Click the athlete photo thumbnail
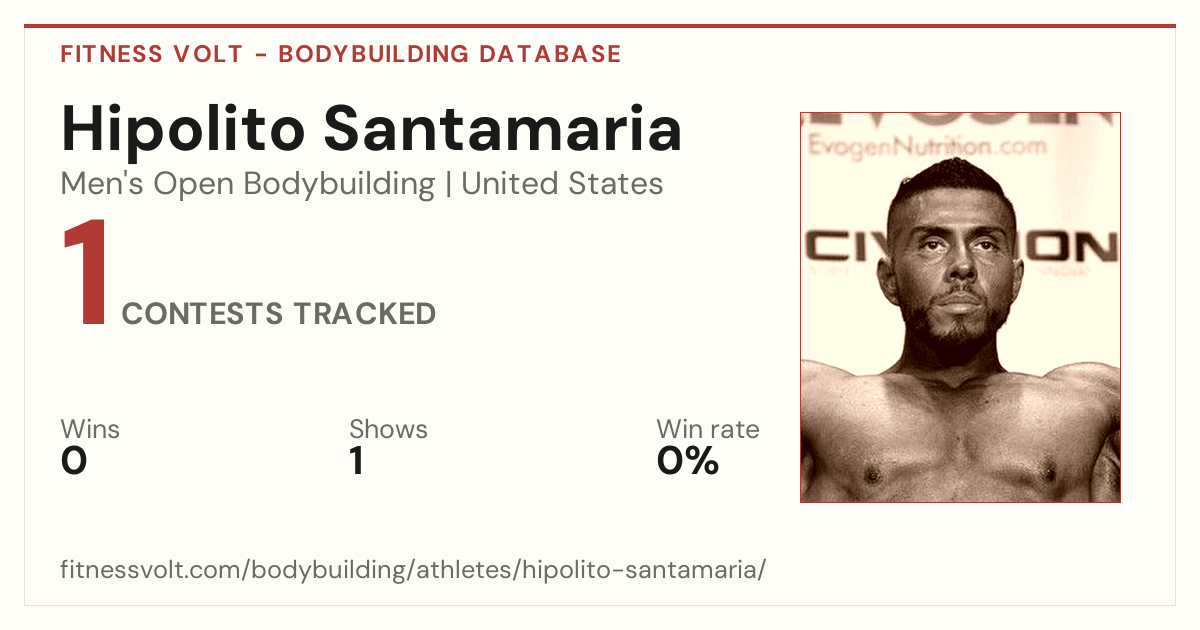The width and height of the screenshot is (1200, 630). pos(960,307)
